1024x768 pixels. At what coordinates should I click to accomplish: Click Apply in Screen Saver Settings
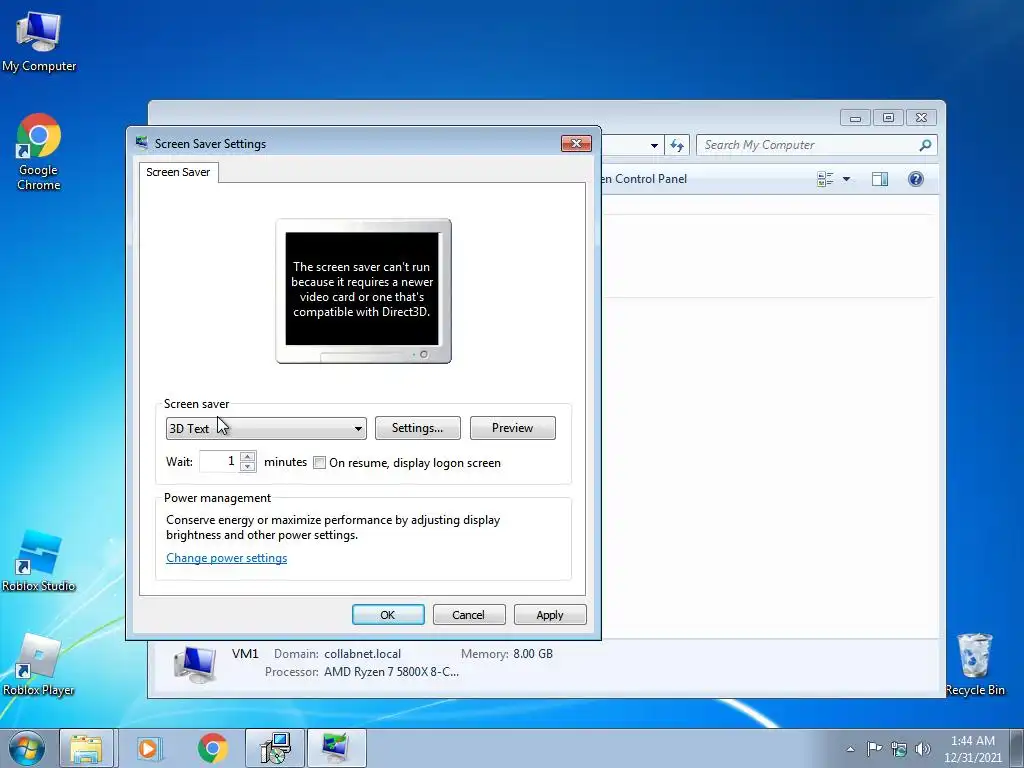point(550,615)
